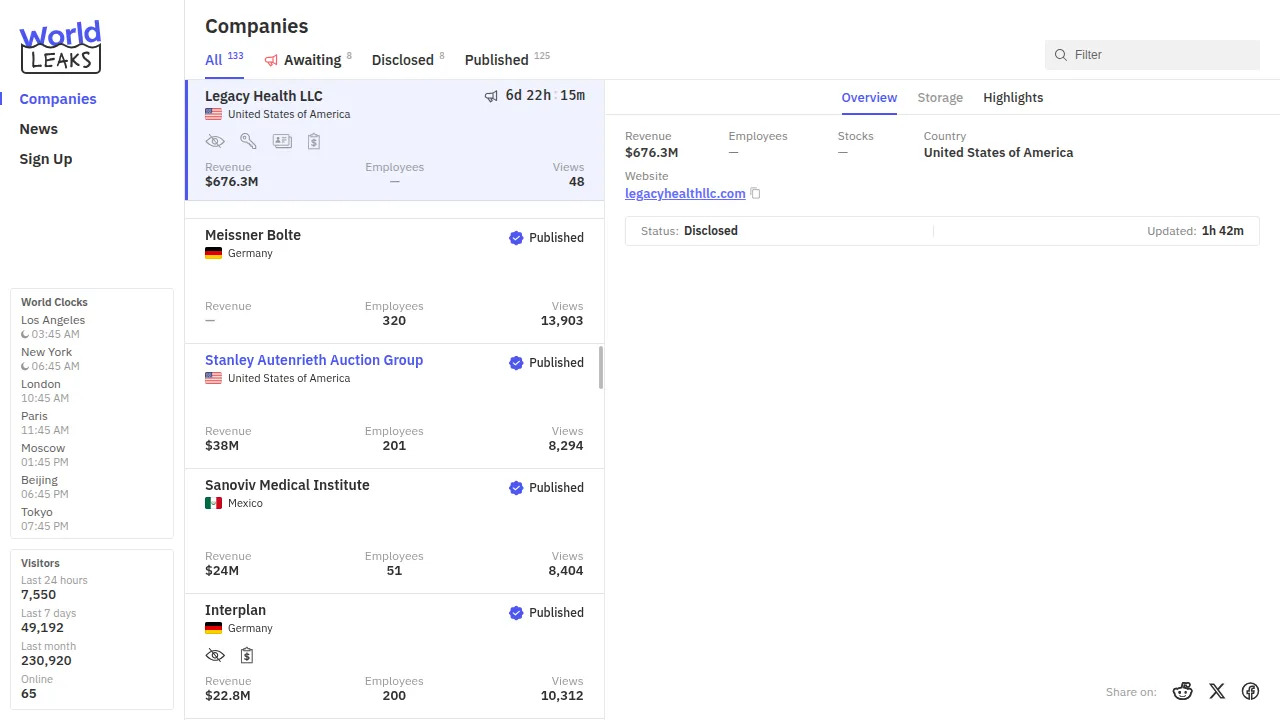The width and height of the screenshot is (1280, 720).
Task: Open the Sign Up page
Action: click(46, 159)
